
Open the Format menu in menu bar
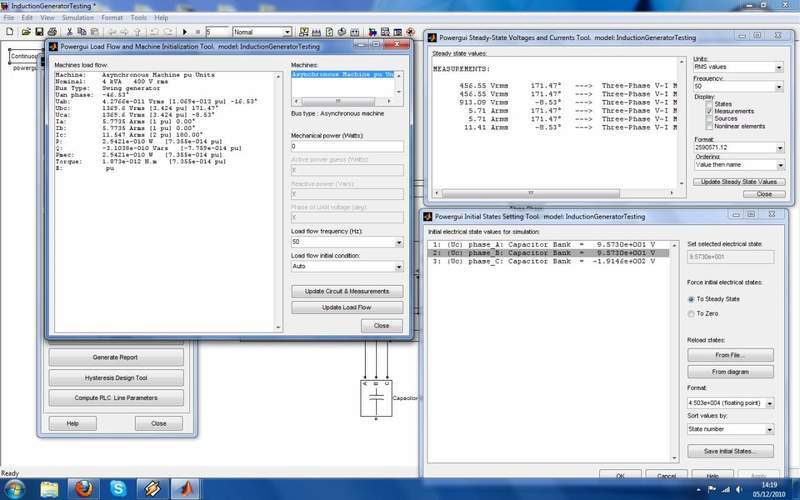[x=112, y=17]
